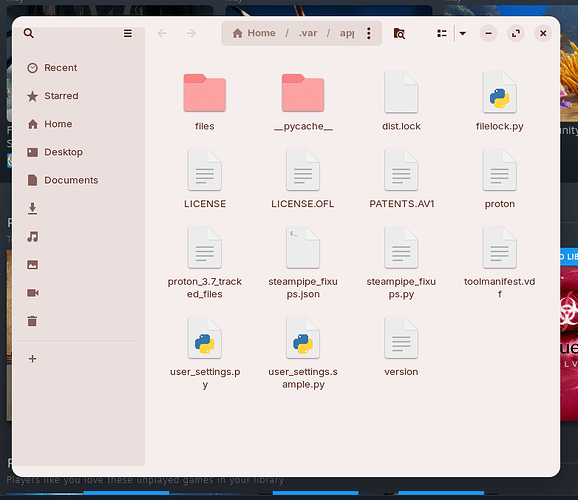578x500 pixels.
Task: Select the proton_3.7_tracked_files file
Action: tap(205, 263)
